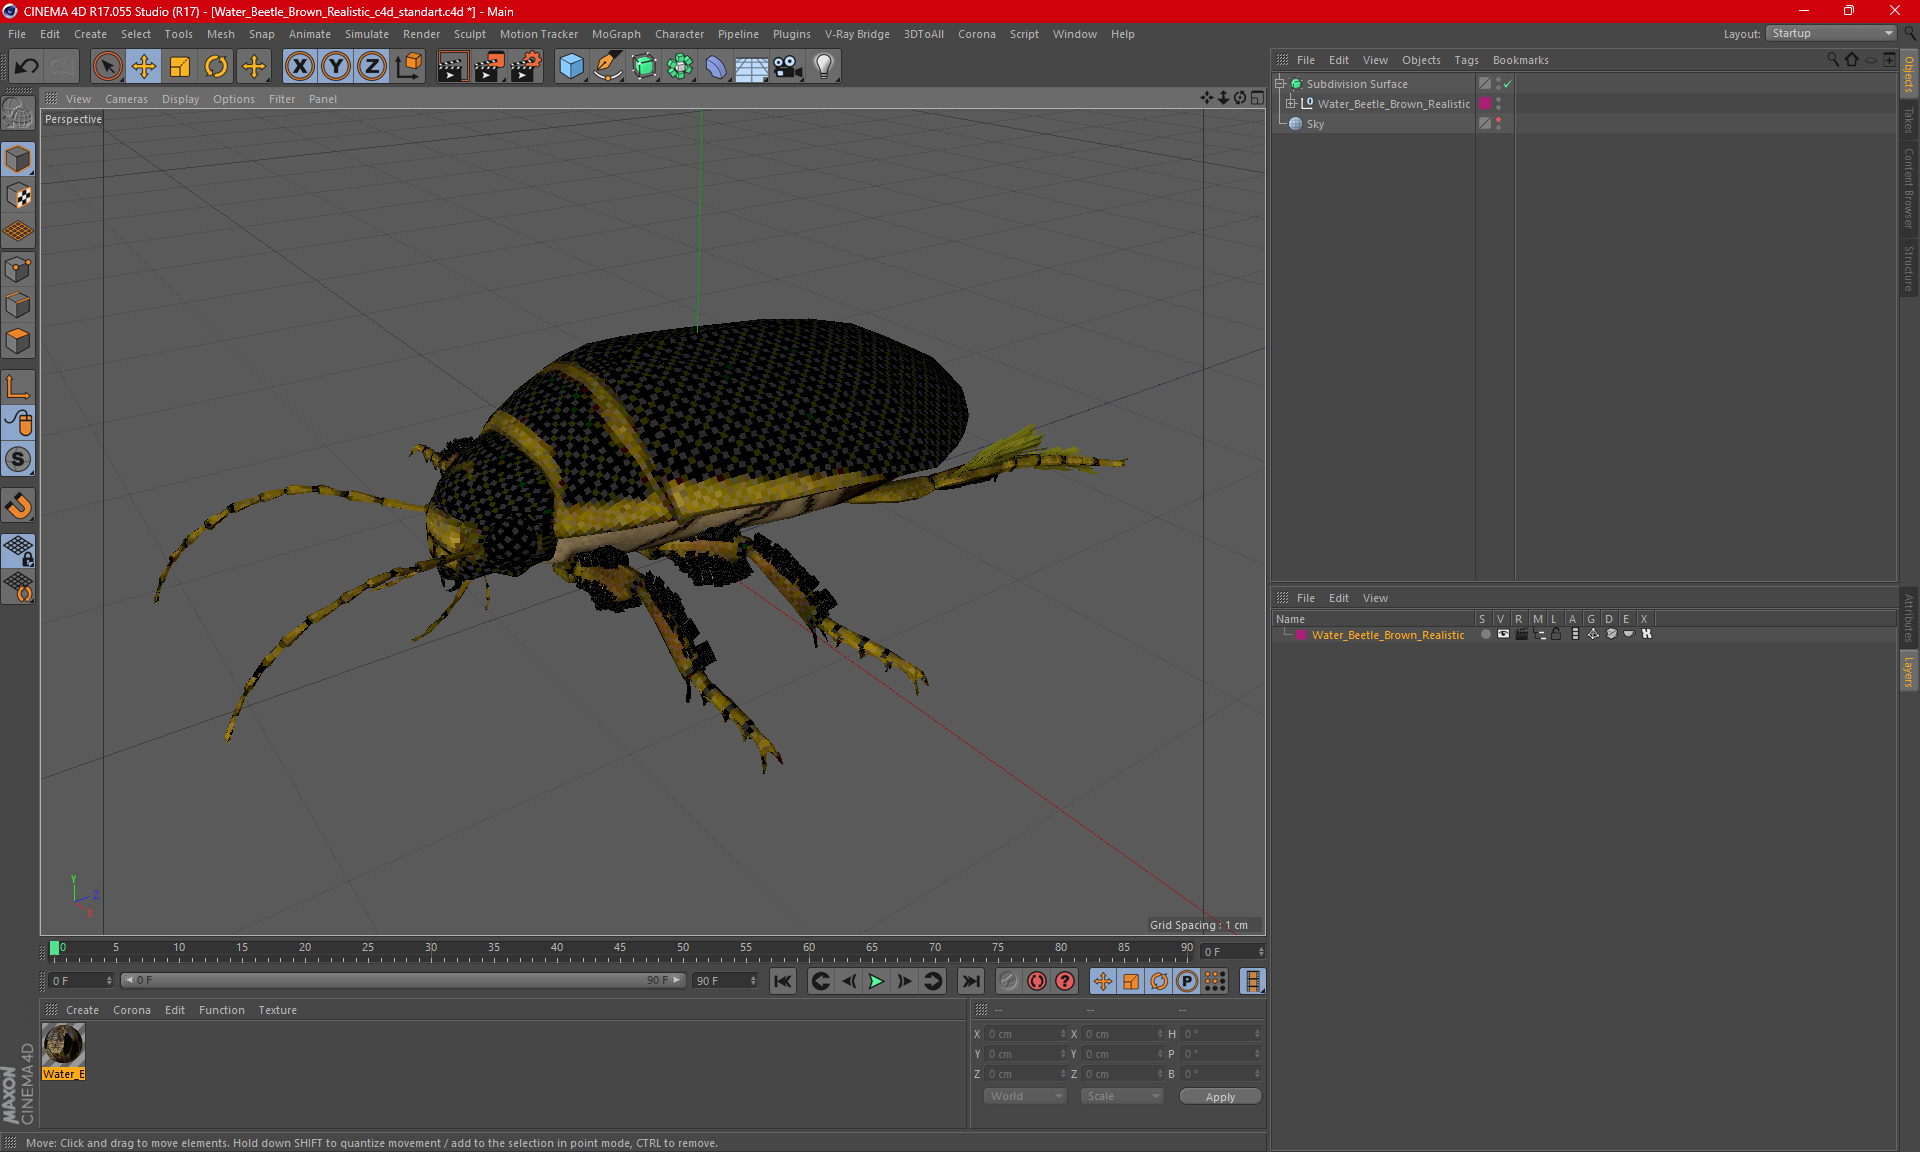Click Make Editable icon in left toolbar

click(18, 114)
